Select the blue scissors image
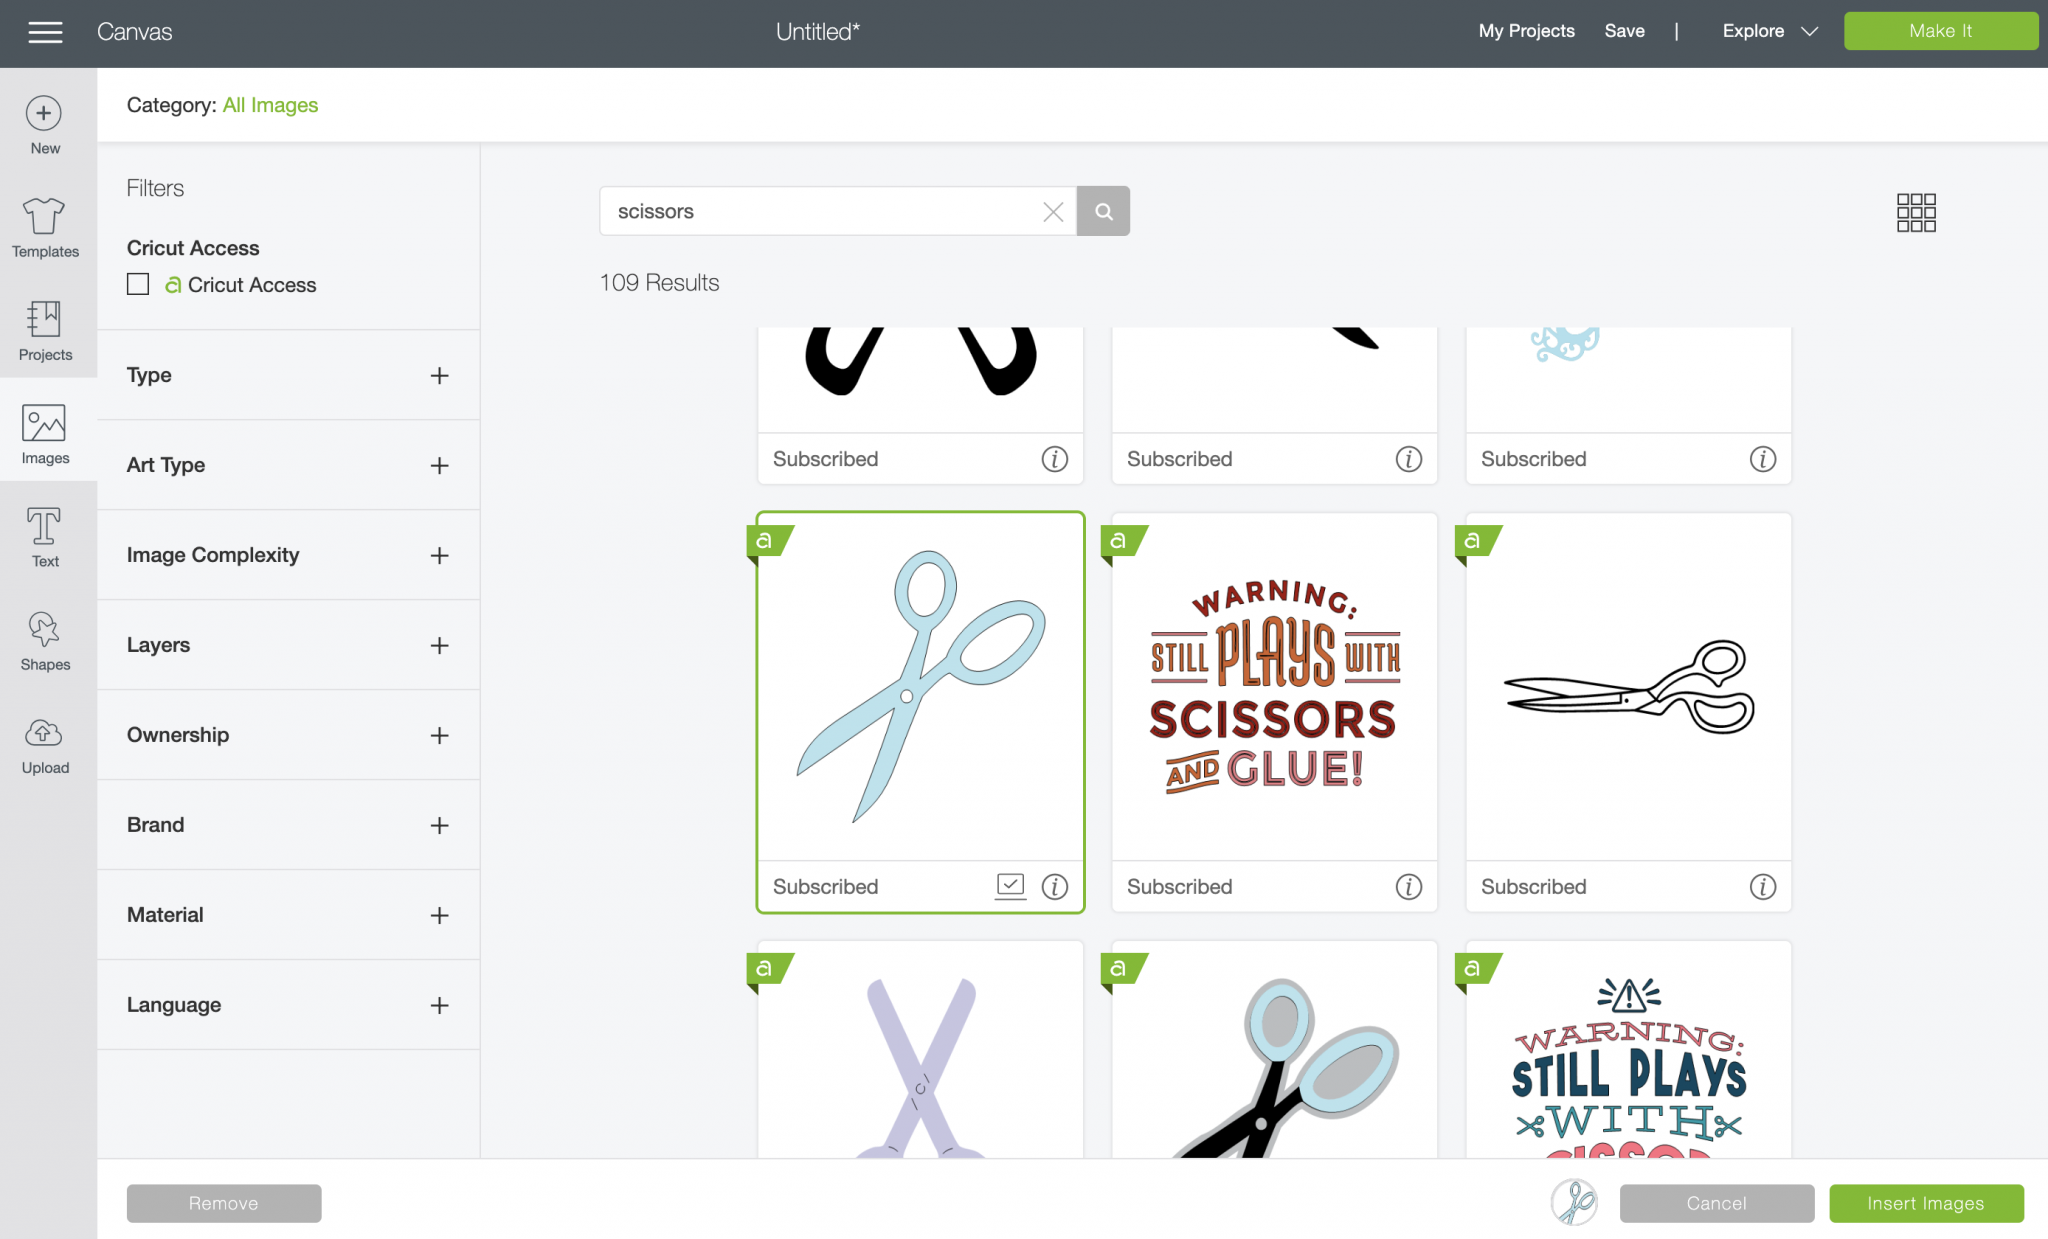 click(x=920, y=687)
